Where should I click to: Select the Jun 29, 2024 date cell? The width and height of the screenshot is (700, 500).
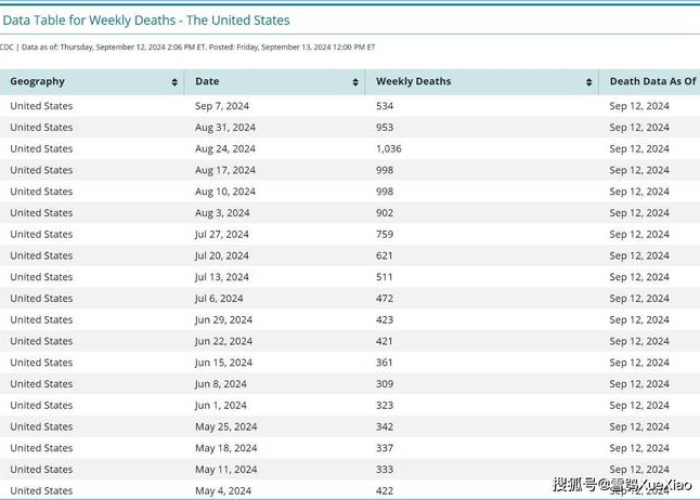(224, 320)
